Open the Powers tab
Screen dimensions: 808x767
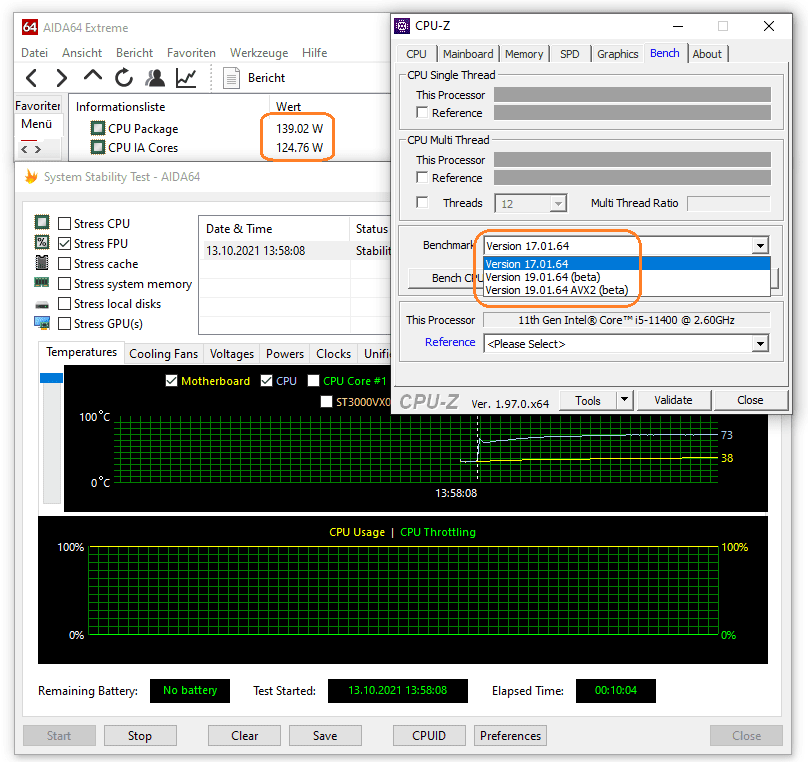coord(285,354)
